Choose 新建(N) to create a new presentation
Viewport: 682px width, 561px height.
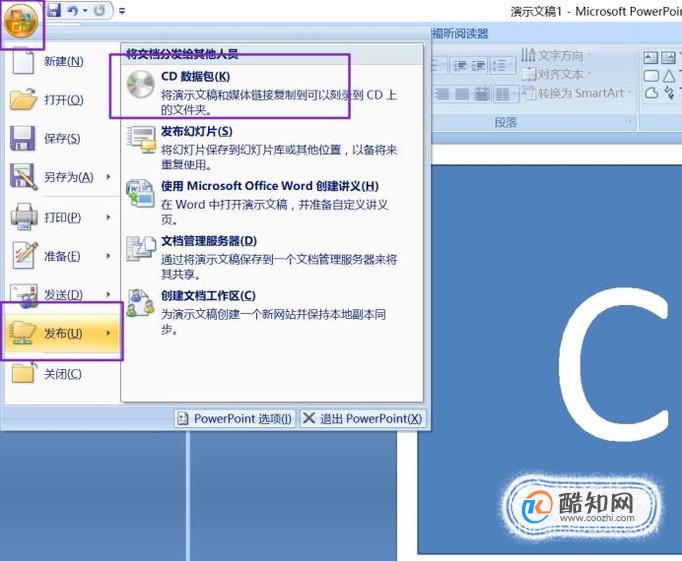pyautogui.click(x=61, y=61)
